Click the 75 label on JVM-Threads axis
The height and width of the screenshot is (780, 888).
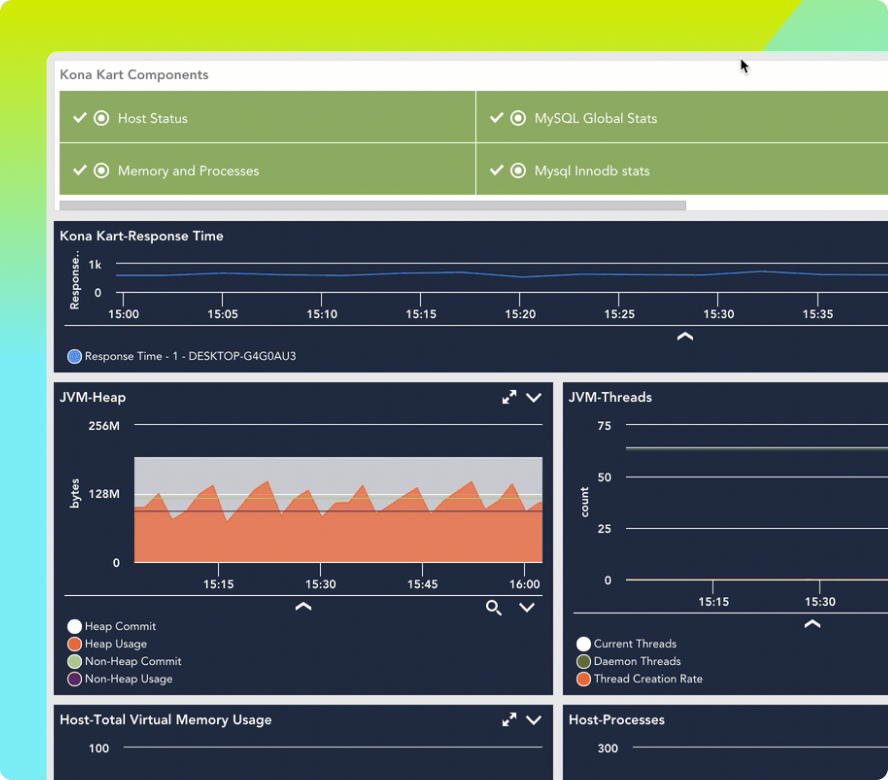(604, 426)
